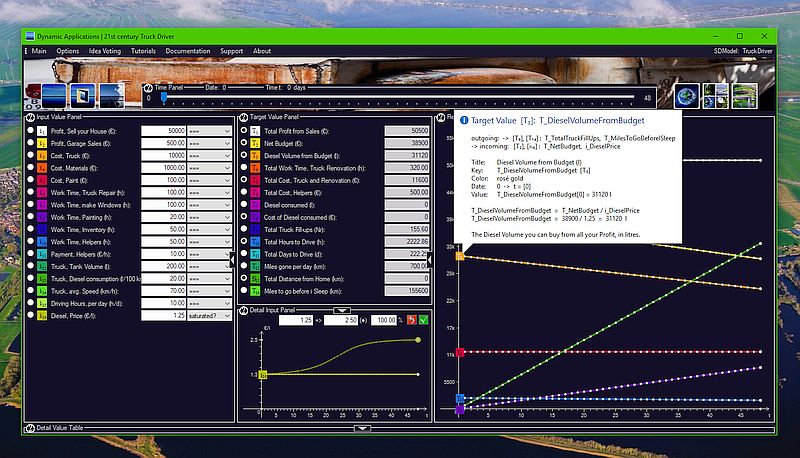Toggle radio for Net Budget target
The image size is (800, 458).
click(x=244, y=143)
